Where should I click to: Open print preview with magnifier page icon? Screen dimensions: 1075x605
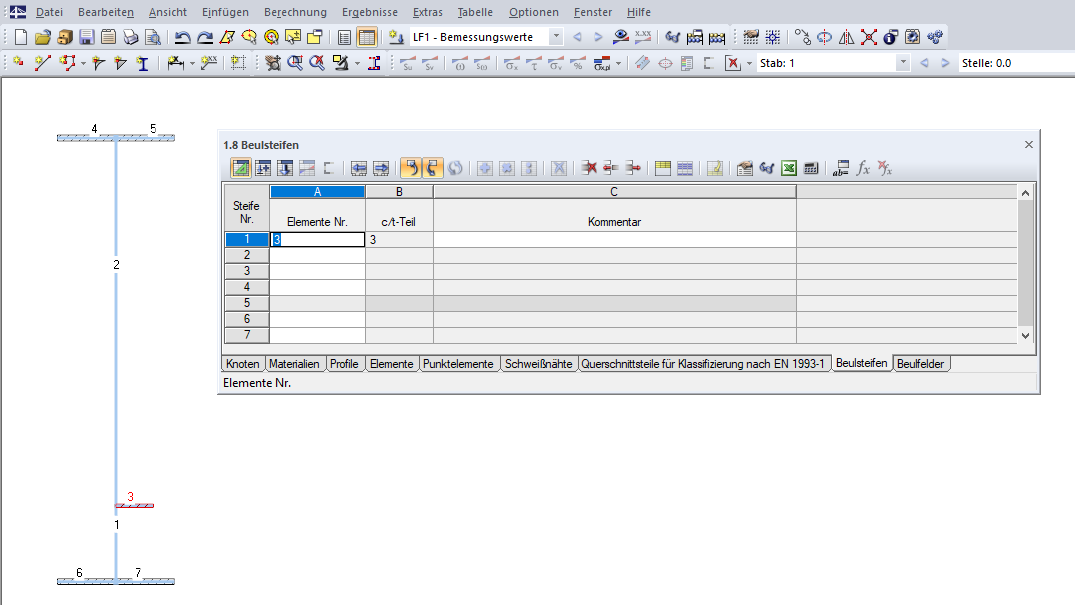pyautogui.click(x=152, y=37)
